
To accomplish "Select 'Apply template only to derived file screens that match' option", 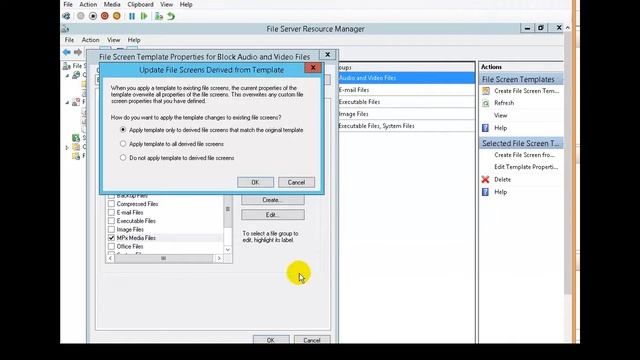I will click(123, 130).
